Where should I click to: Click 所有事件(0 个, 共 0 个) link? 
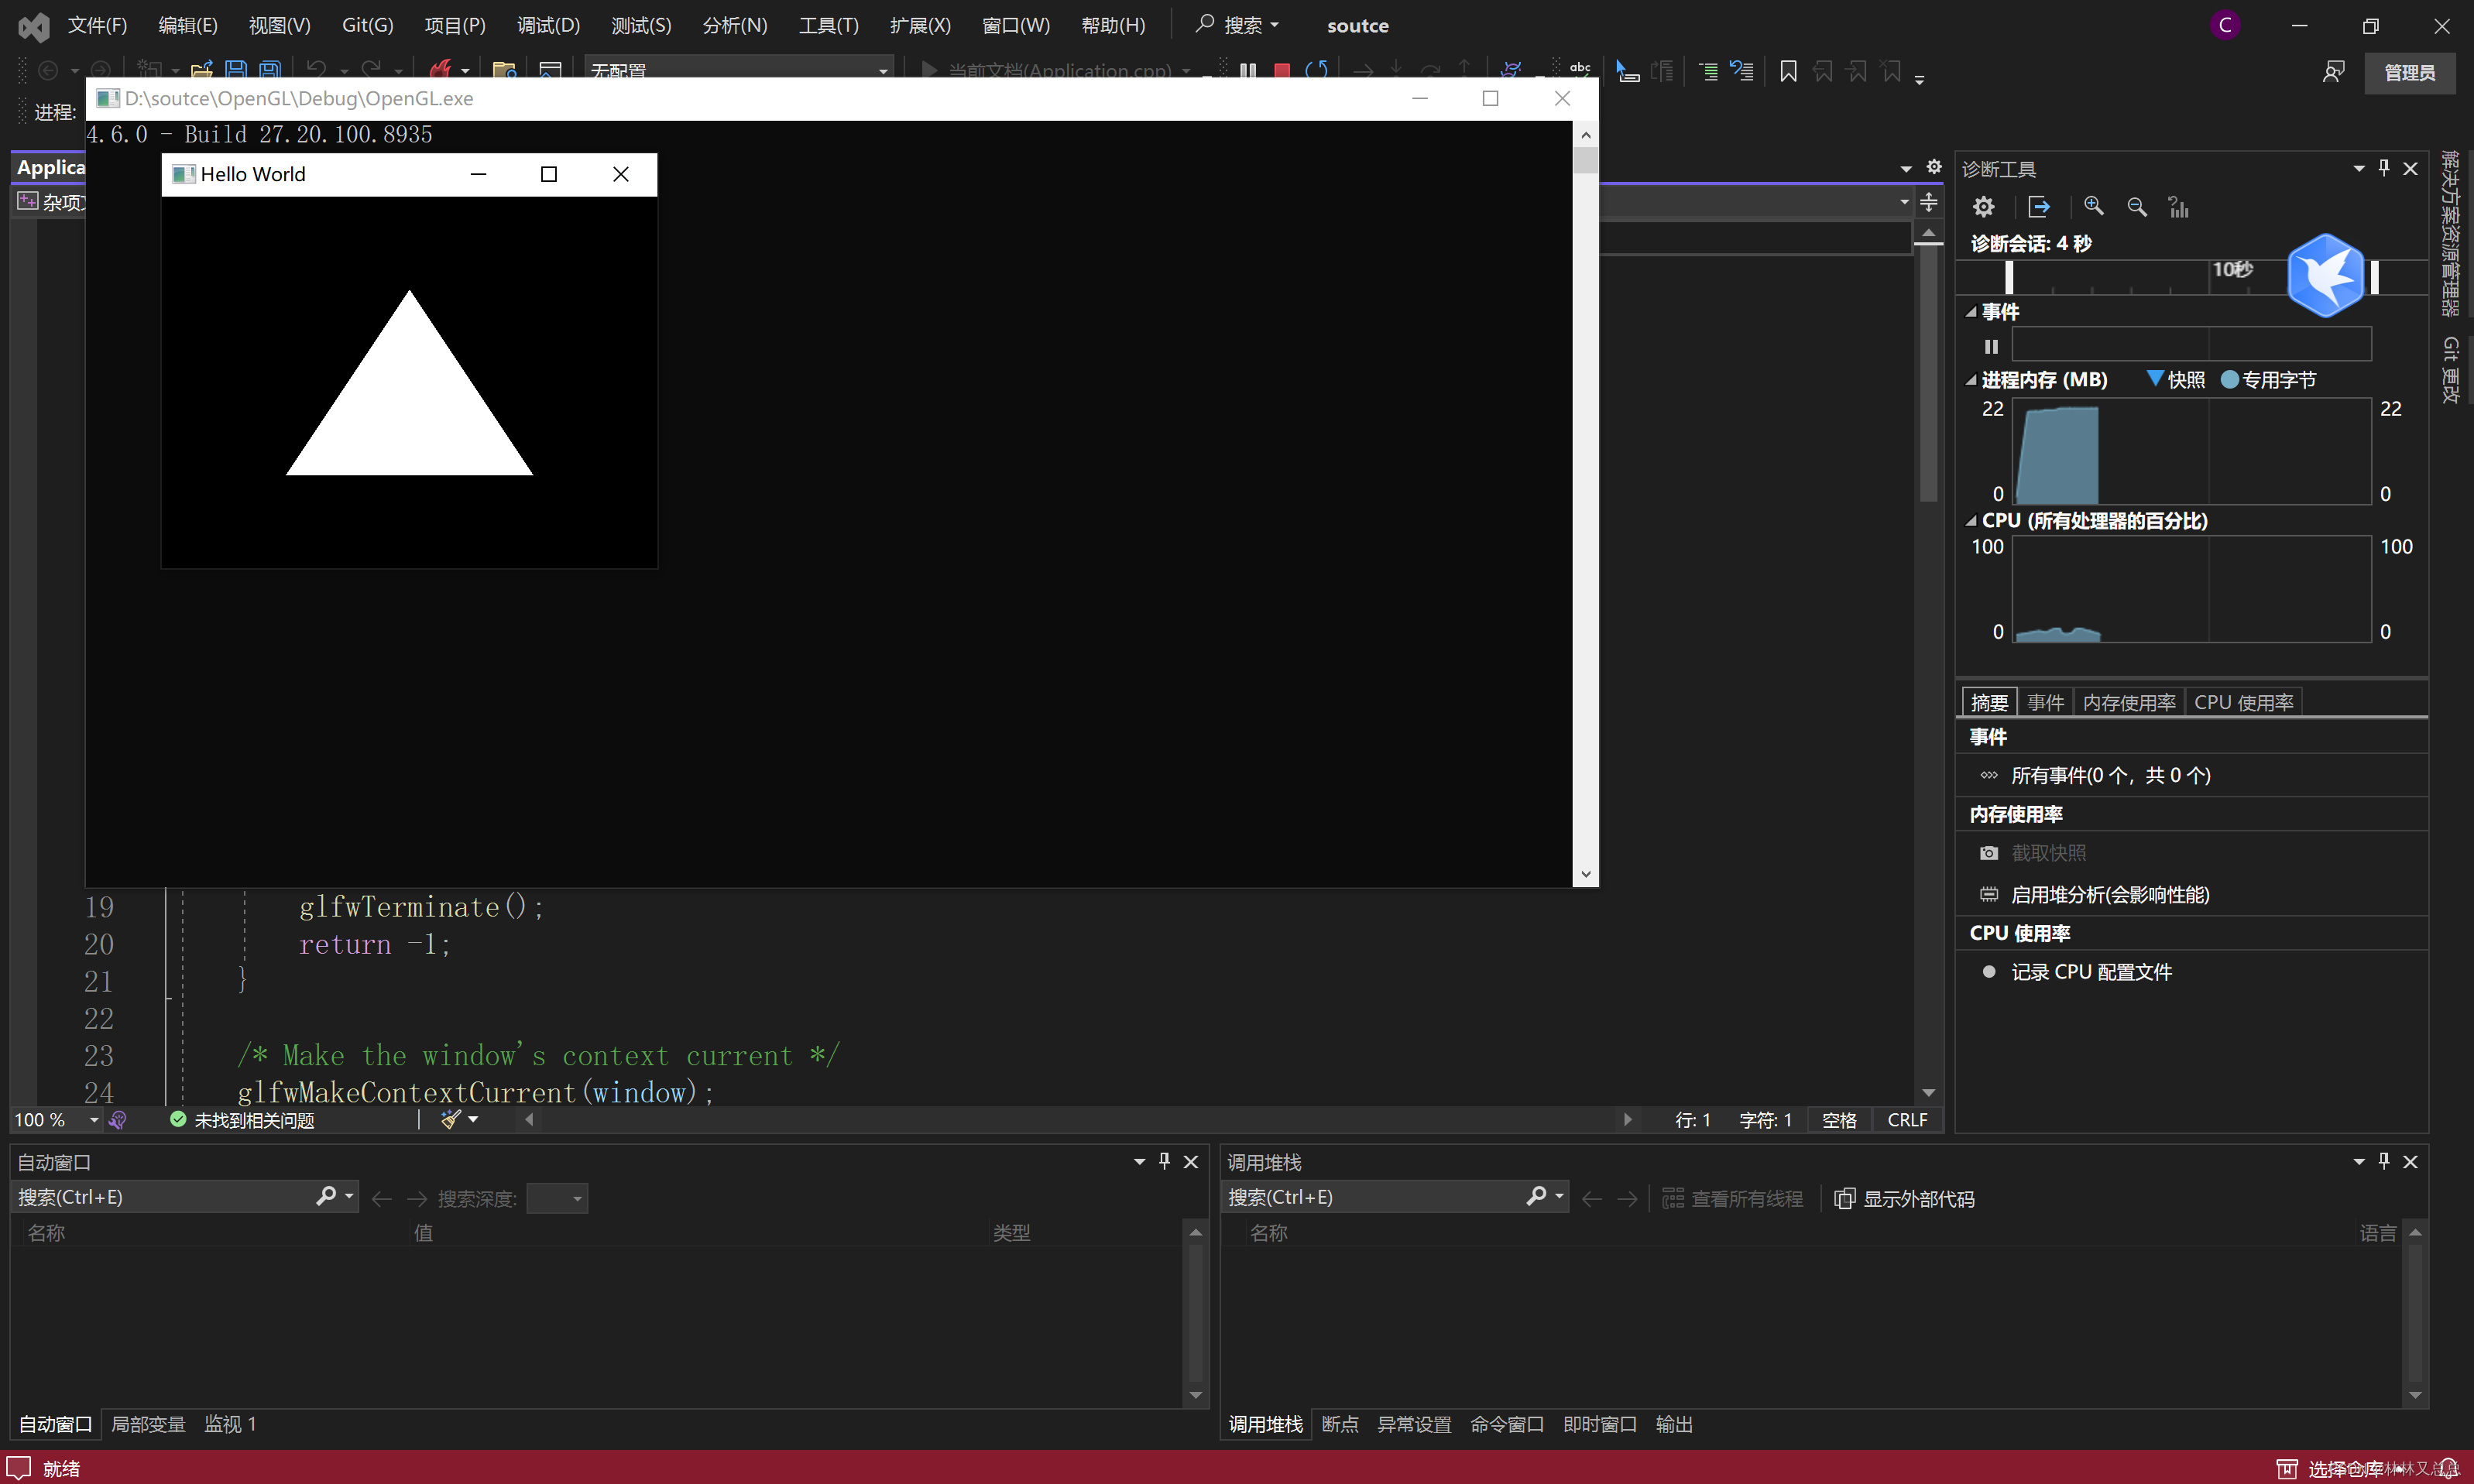click(2110, 775)
